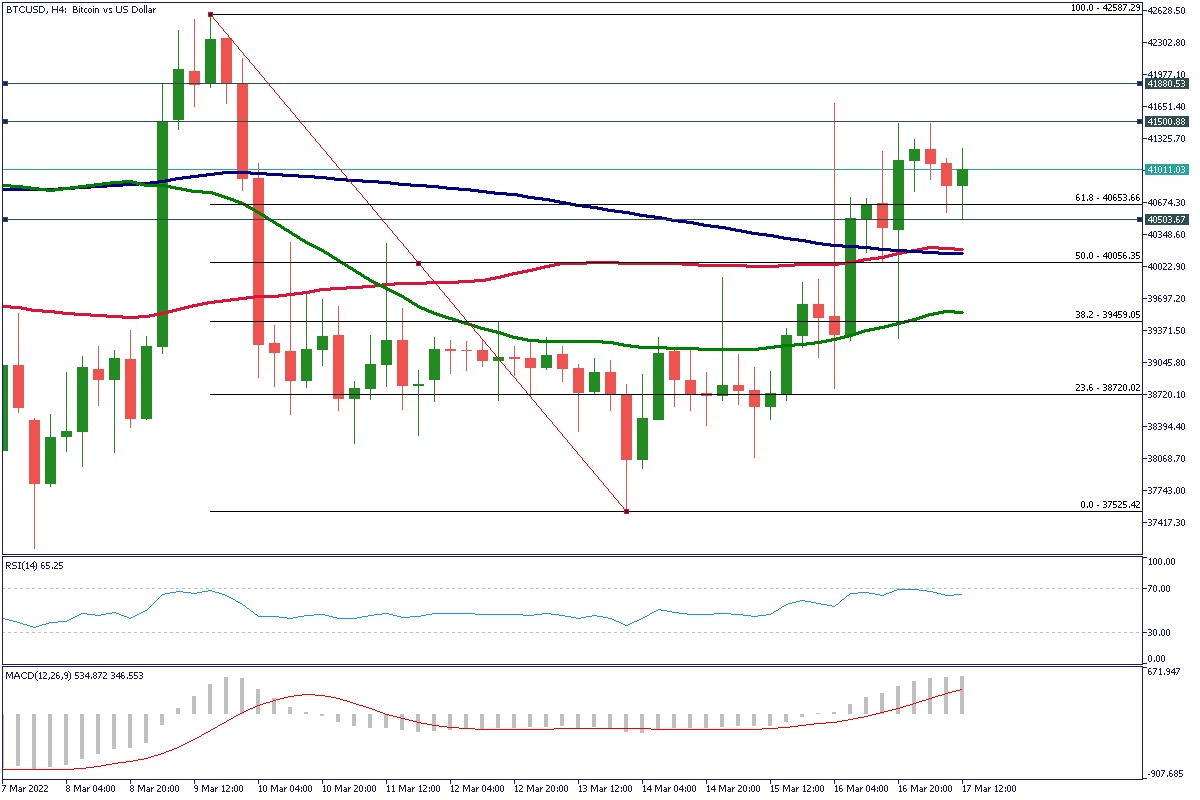Click the 100.00 level on RSI scale
The image size is (1200, 800).
pos(1160,562)
